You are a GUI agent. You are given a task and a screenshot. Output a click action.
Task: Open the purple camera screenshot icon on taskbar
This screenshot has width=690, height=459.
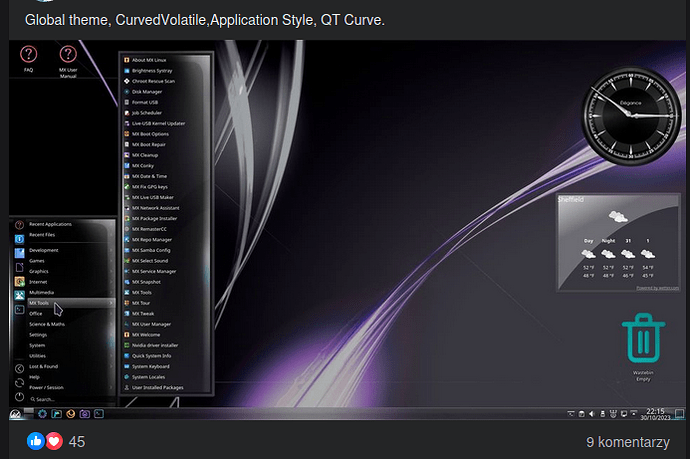pos(84,414)
